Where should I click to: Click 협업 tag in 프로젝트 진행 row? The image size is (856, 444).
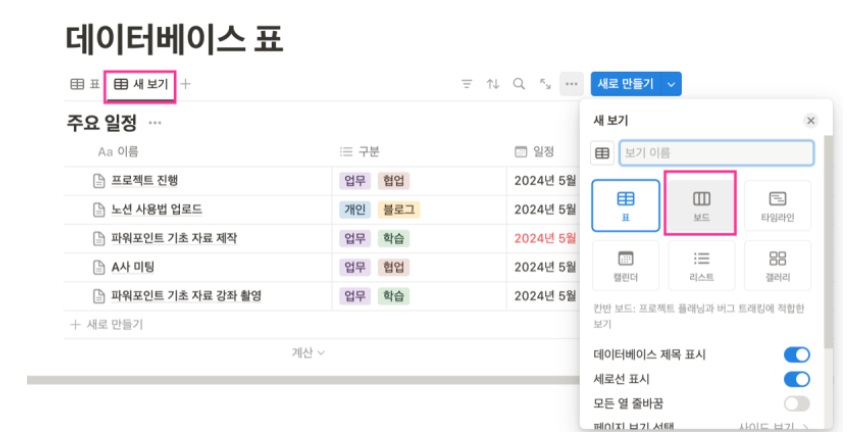pyautogui.click(x=394, y=181)
